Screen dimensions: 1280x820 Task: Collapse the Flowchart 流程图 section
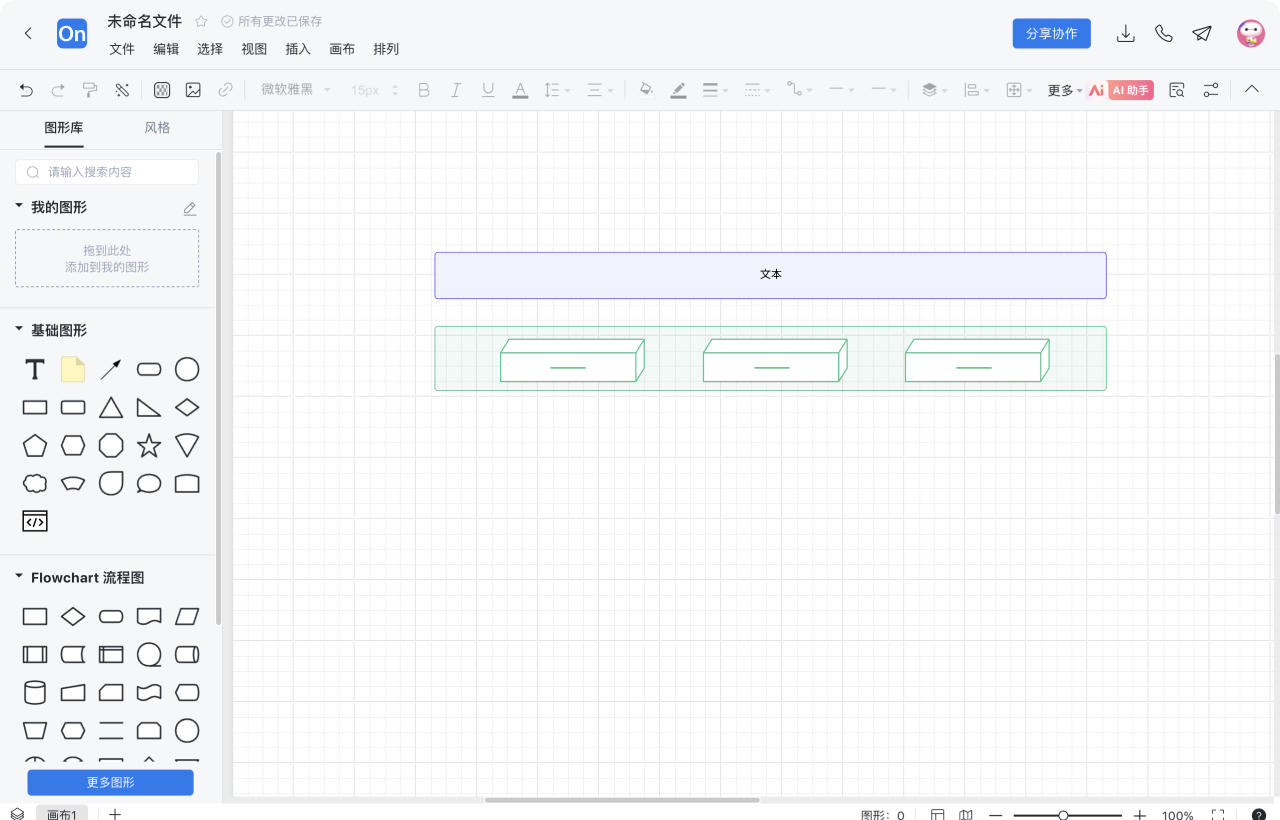tap(19, 577)
